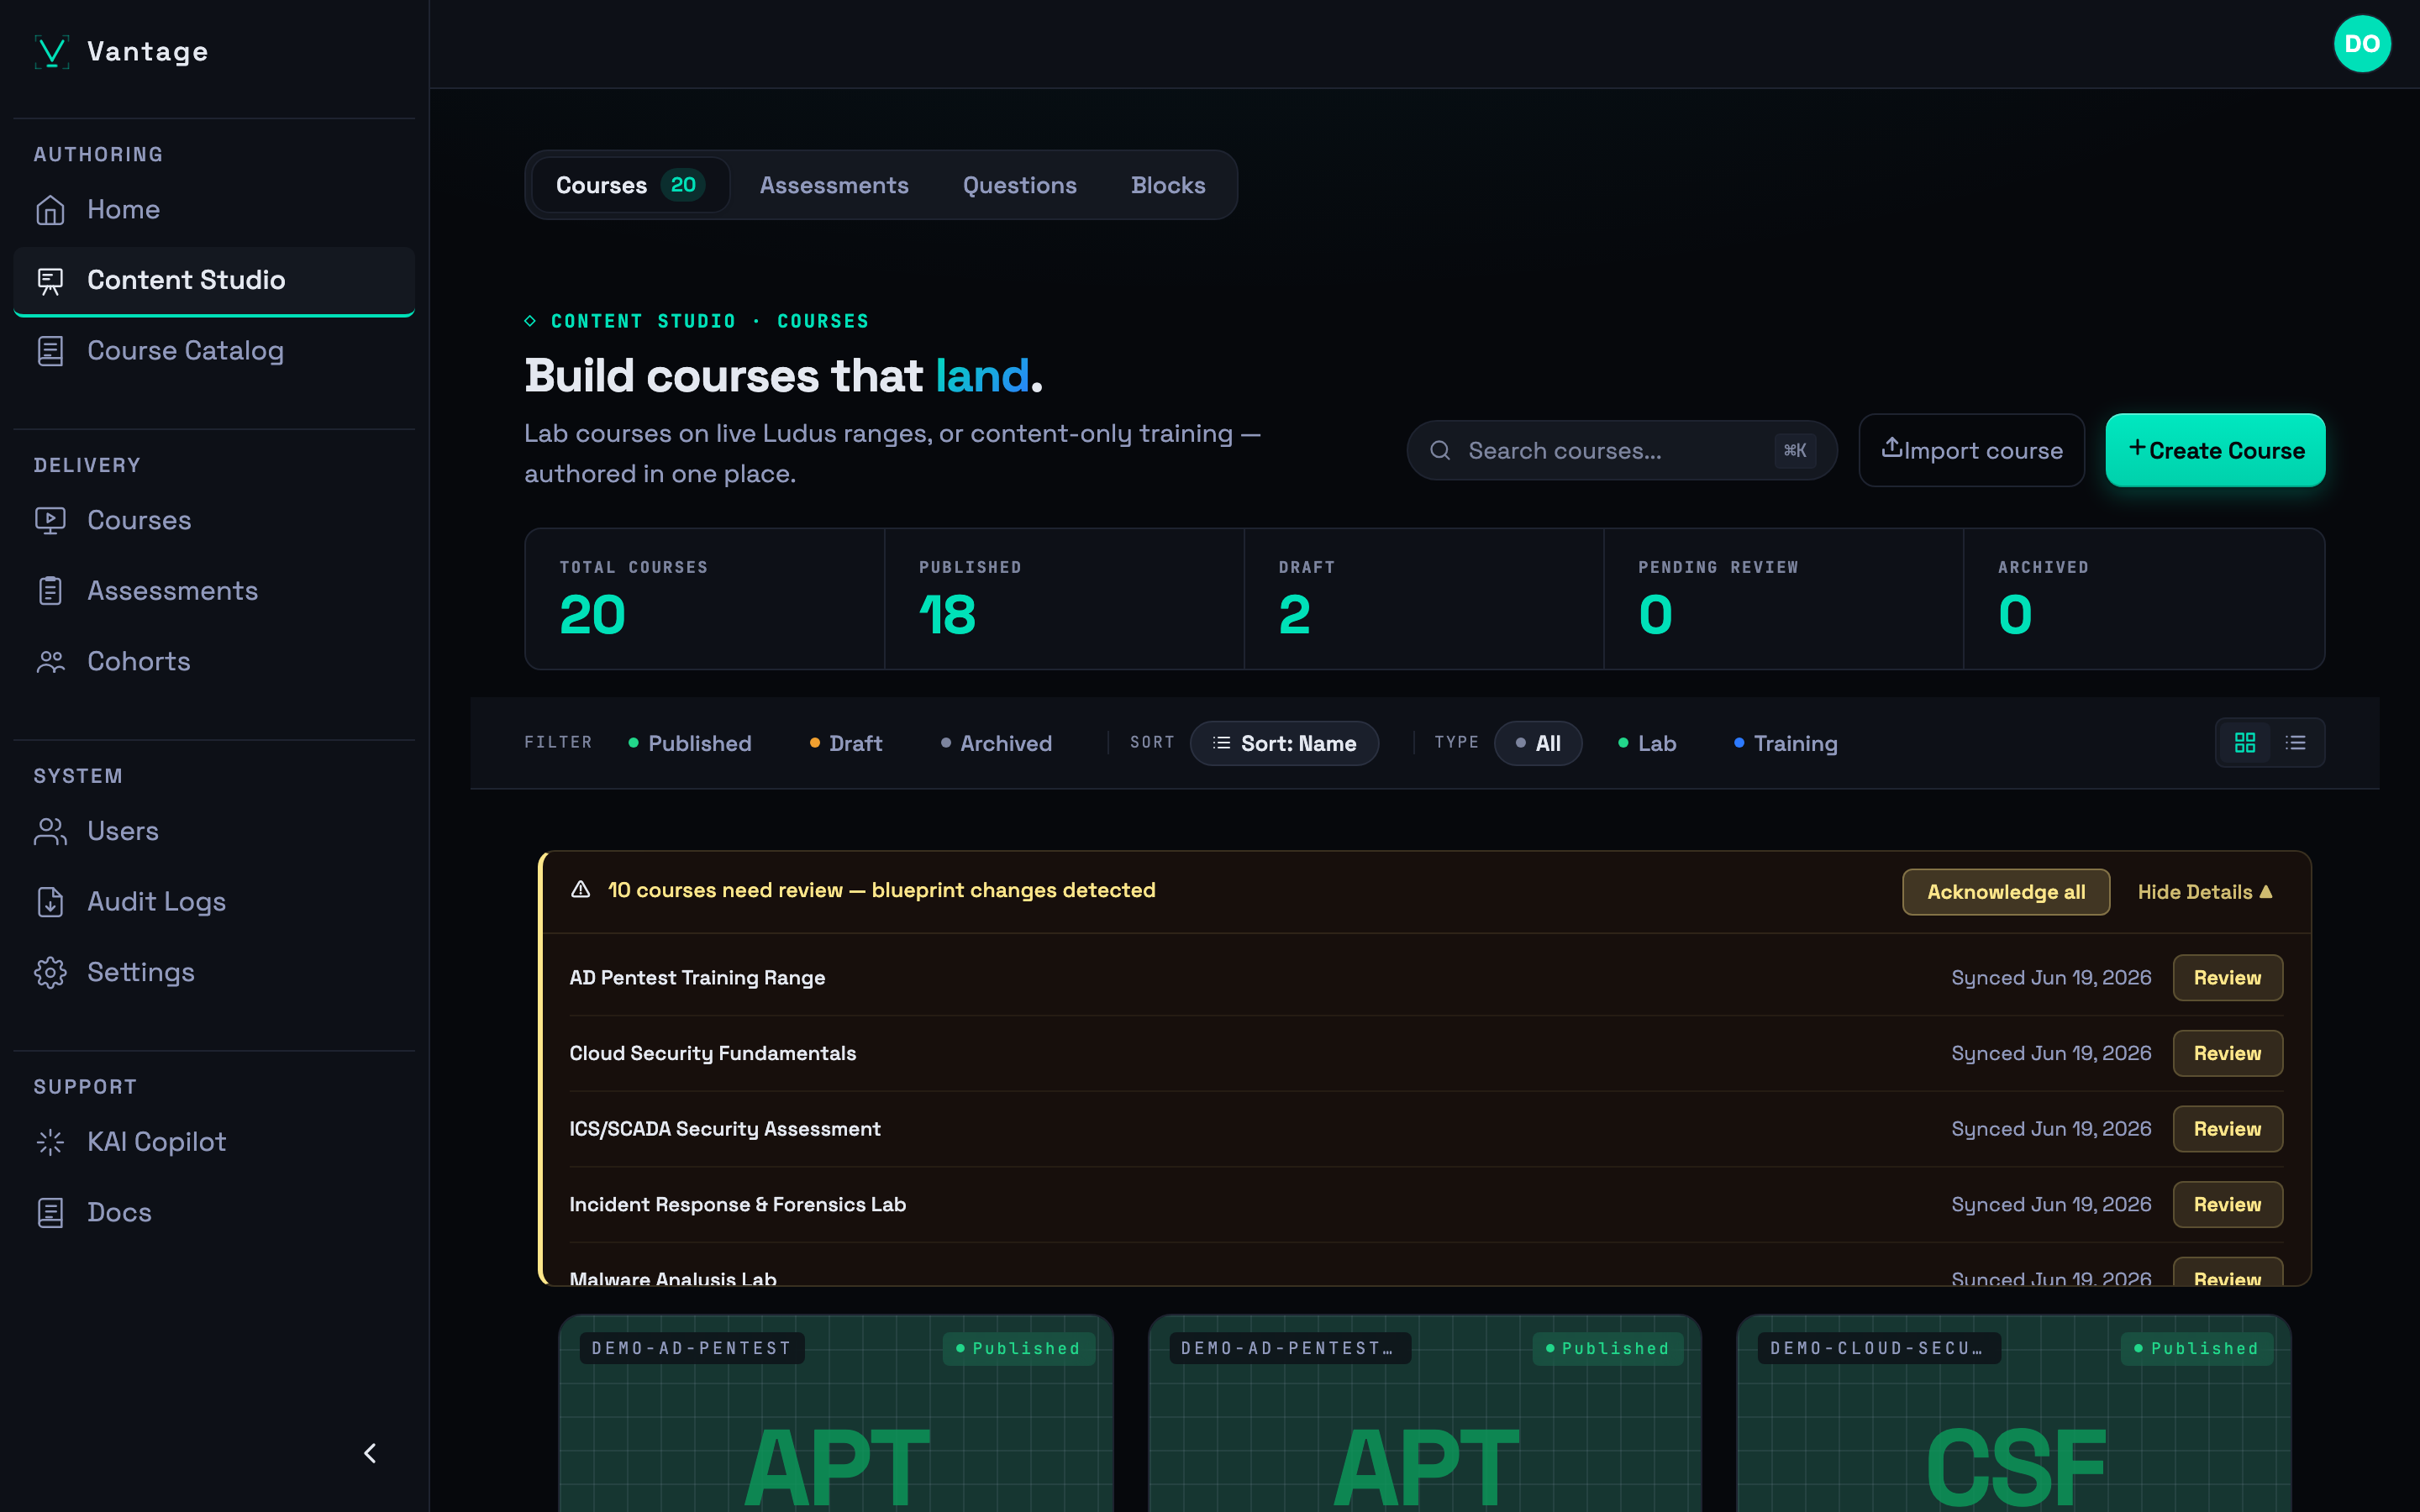2420x1512 pixels.
Task: Click the Docs page icon
Action: [50, 1213]
